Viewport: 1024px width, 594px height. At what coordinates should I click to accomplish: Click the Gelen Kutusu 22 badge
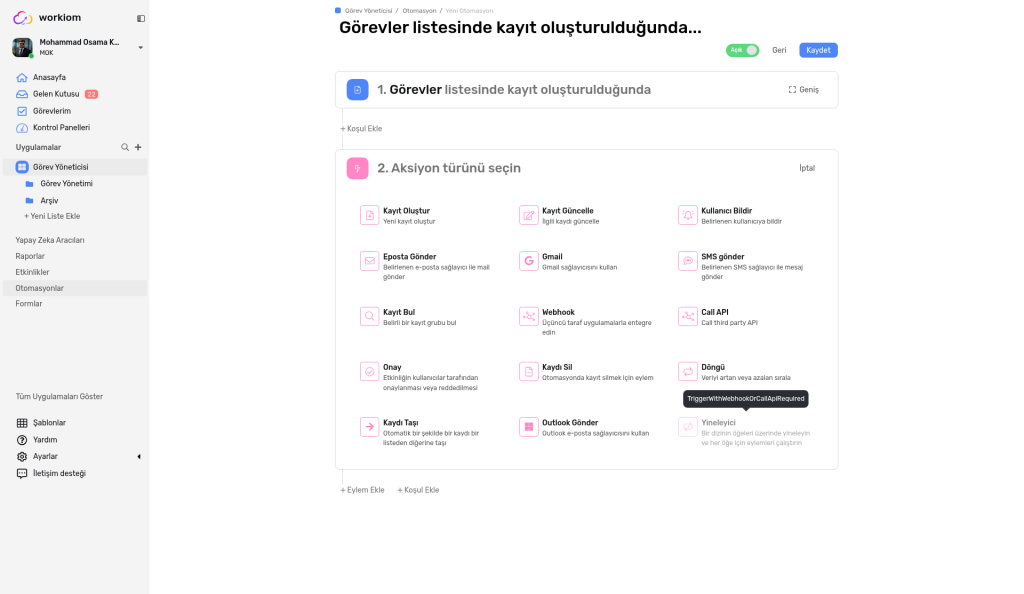coord(91,94)
